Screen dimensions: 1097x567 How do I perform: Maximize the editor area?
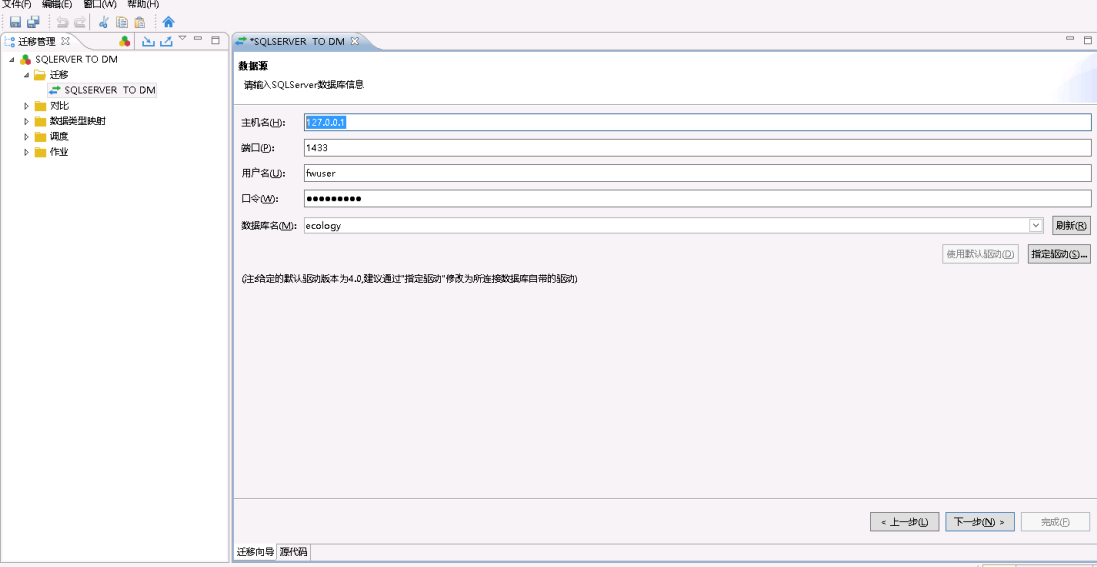[1087, 41]
